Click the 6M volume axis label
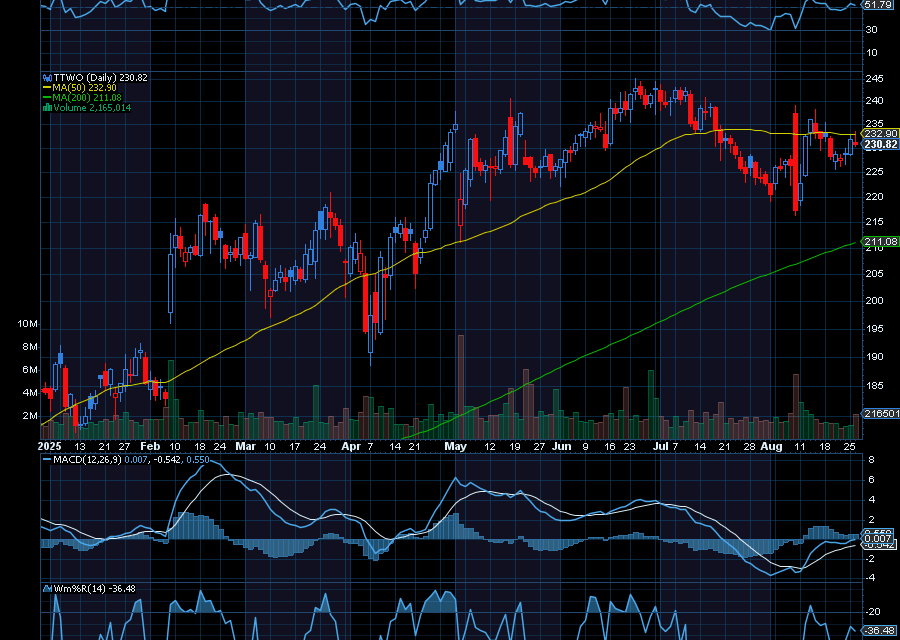This screenshot has width=900, height=640. pos(30,370)
